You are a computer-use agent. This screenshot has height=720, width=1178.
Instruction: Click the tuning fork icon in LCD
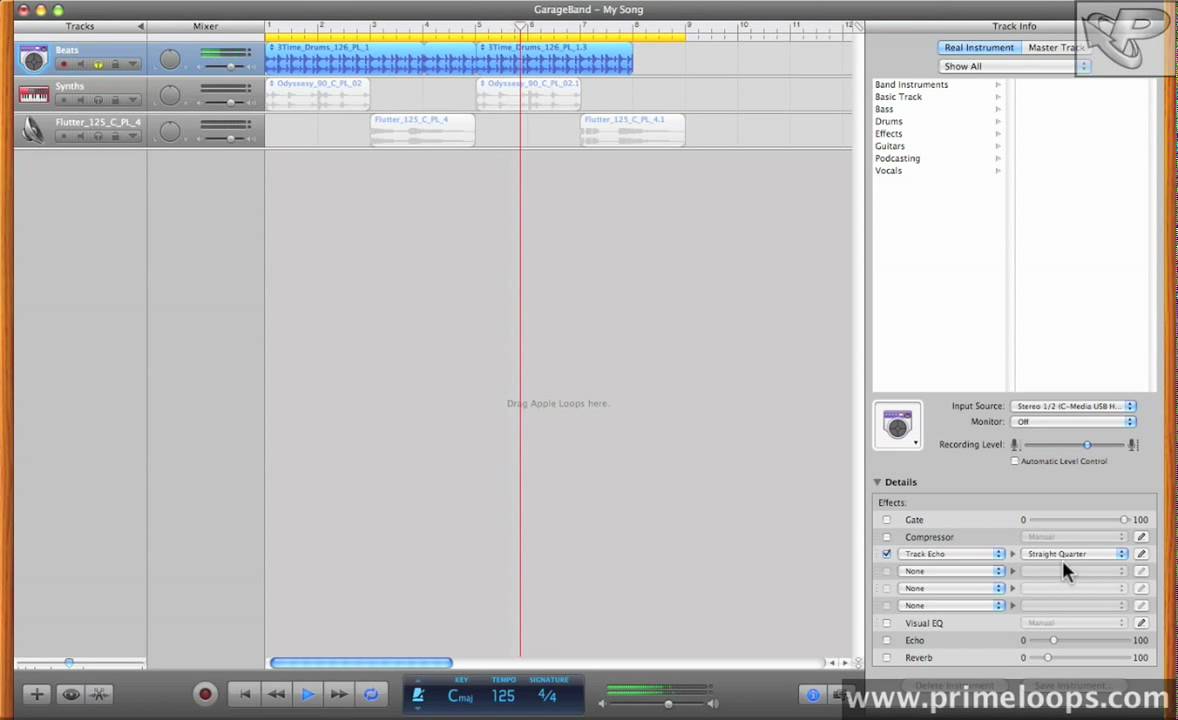[418, 696]
